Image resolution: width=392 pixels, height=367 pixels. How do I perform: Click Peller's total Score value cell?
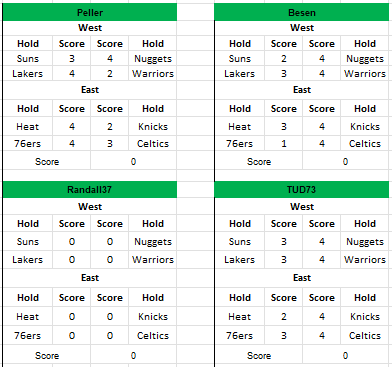(x=133, y=162)
